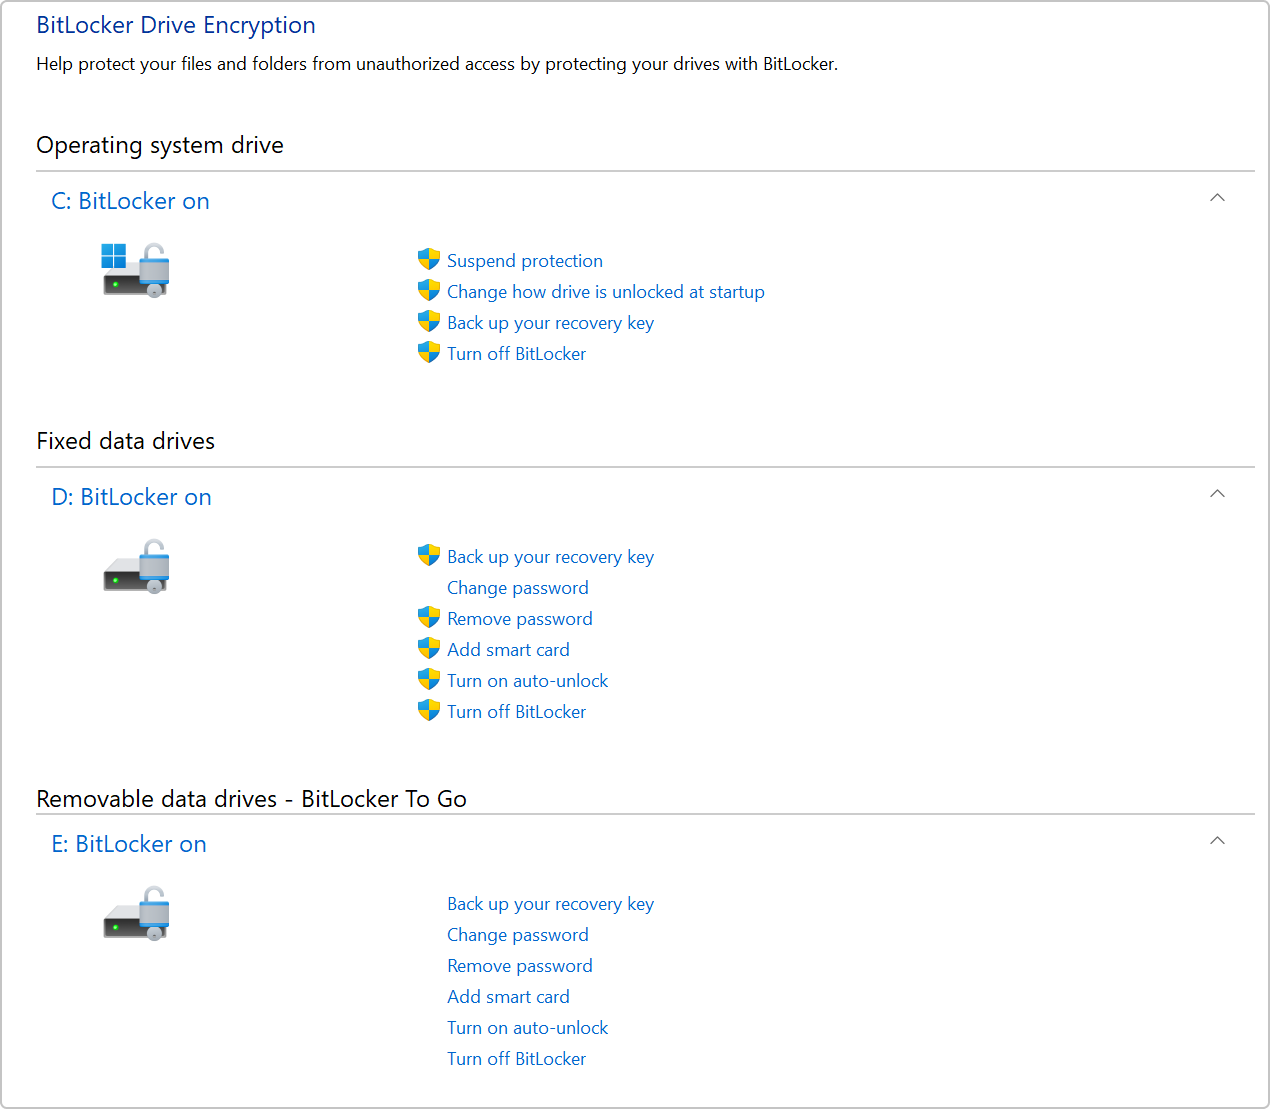Click the shield icon next to Turn off BitLocker for C:
Screen dimensions: 1270x1109
[x=428, y=352]
